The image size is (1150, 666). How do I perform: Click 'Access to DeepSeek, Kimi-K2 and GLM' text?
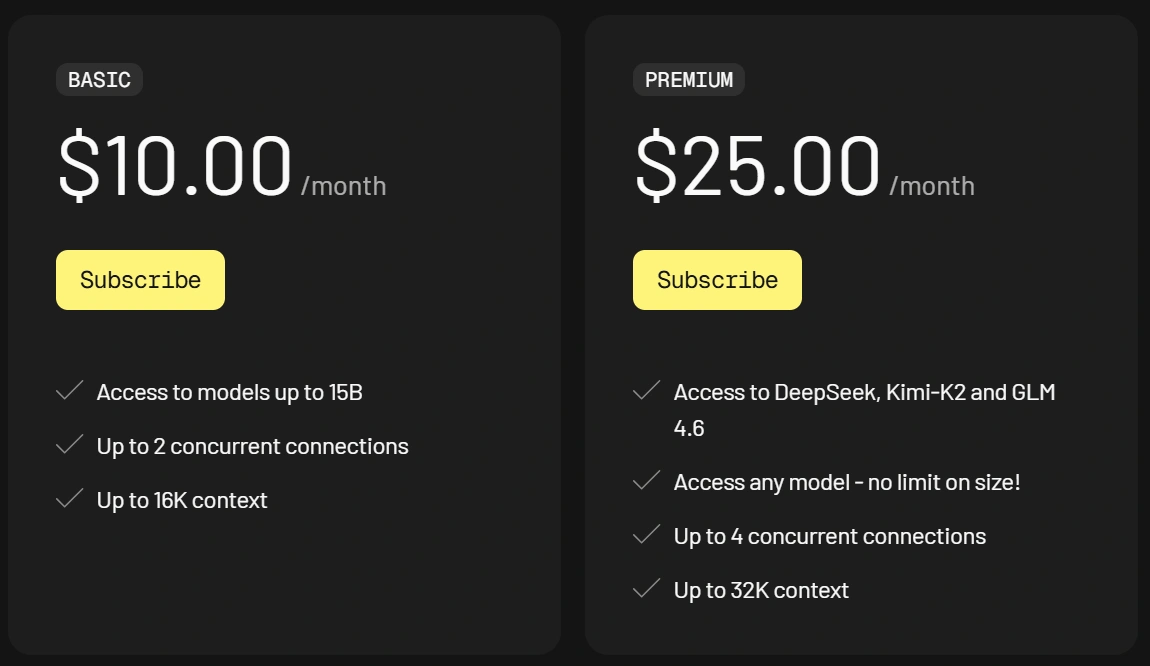864,392
